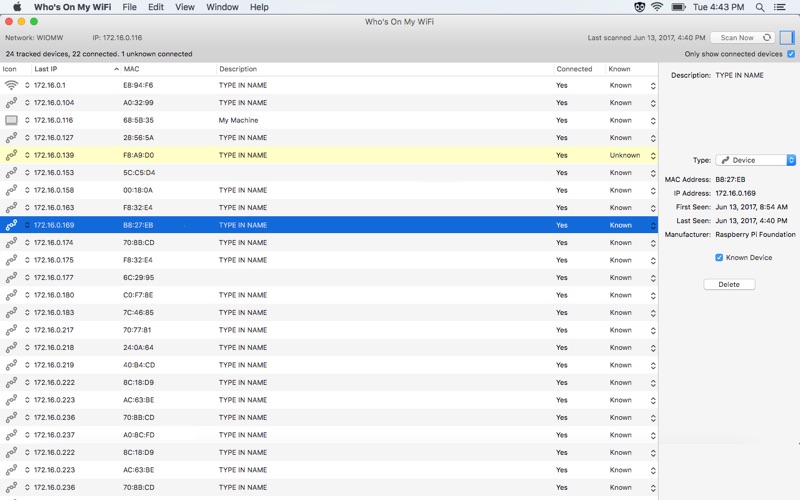Edit the TYPE IN NAME description for 172.16.0.180
This screenshot has height=500, width=800.
pos(243,295)
